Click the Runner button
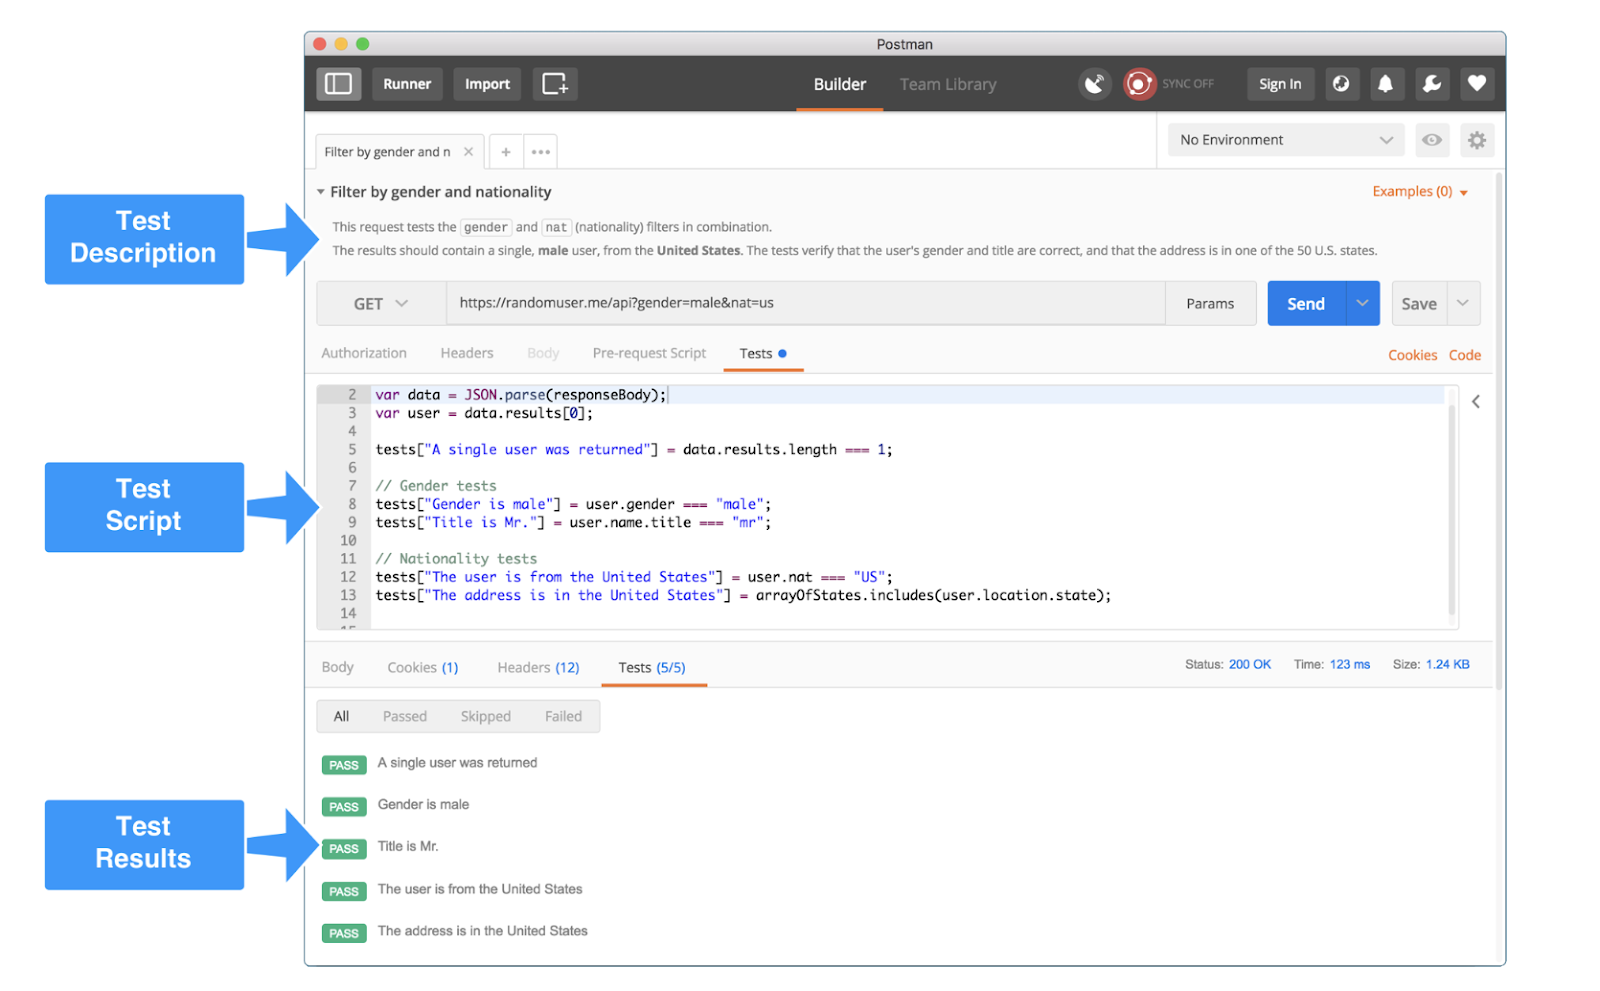This screenshot has width=1600, height=991. [x=407, y=84]
